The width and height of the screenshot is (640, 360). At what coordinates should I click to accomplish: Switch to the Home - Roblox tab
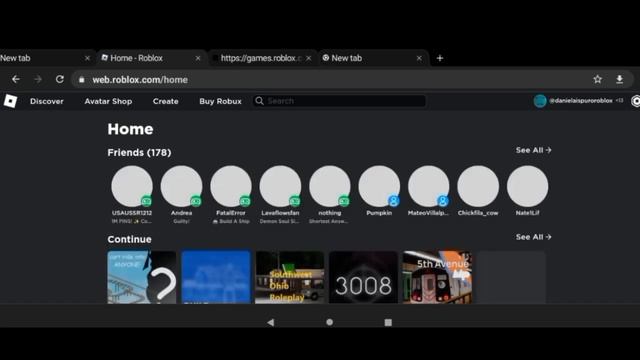pos(151,58)
